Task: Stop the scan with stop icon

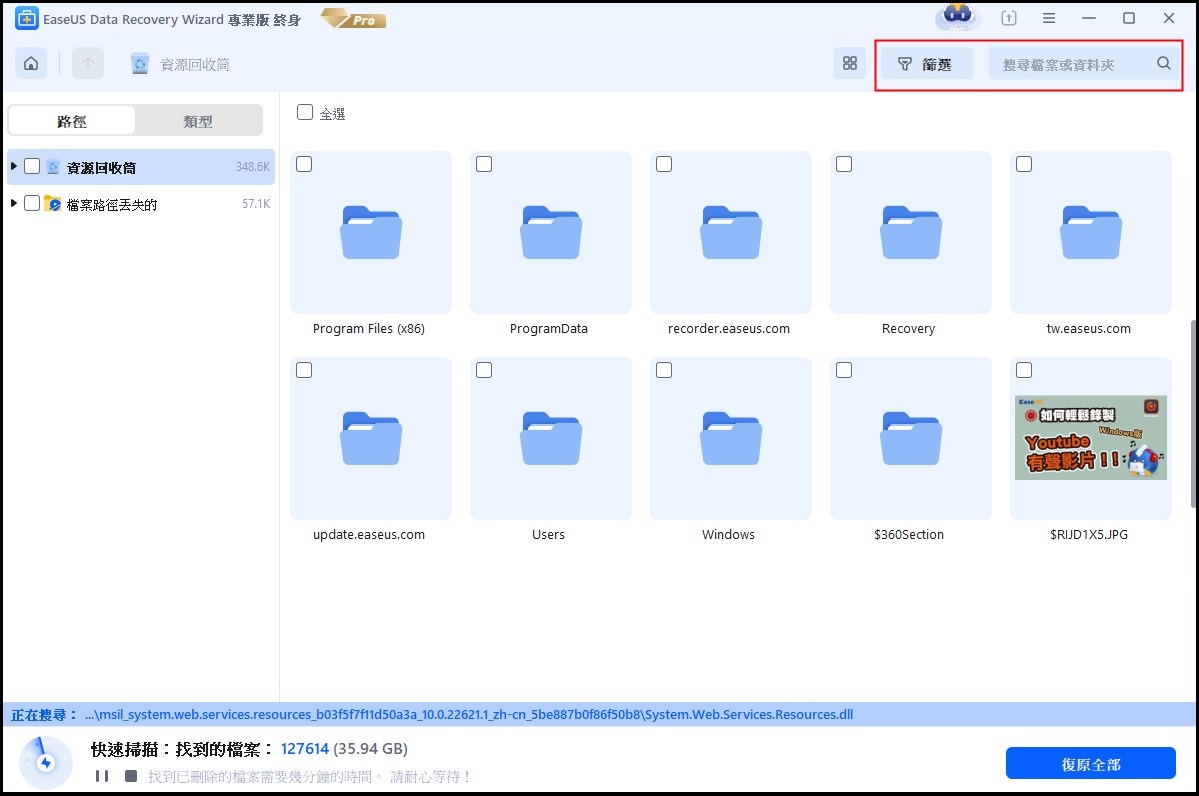Action: (x=131, y=776)
